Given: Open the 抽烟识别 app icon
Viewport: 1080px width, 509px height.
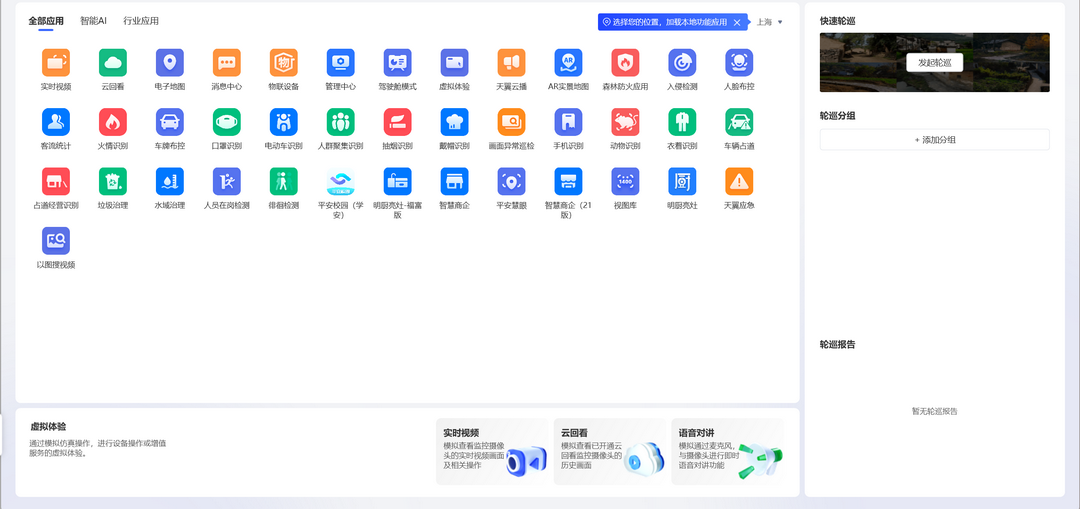Looking at the screenshot, I should click(x=397, y=122).
